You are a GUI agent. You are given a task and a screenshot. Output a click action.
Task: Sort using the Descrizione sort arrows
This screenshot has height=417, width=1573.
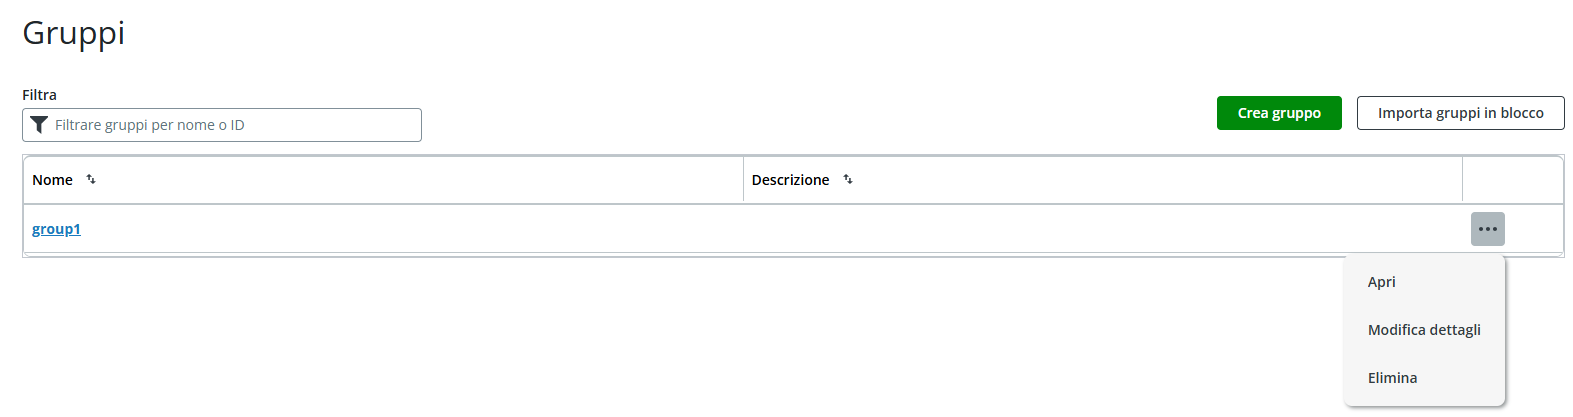[848, 179]
